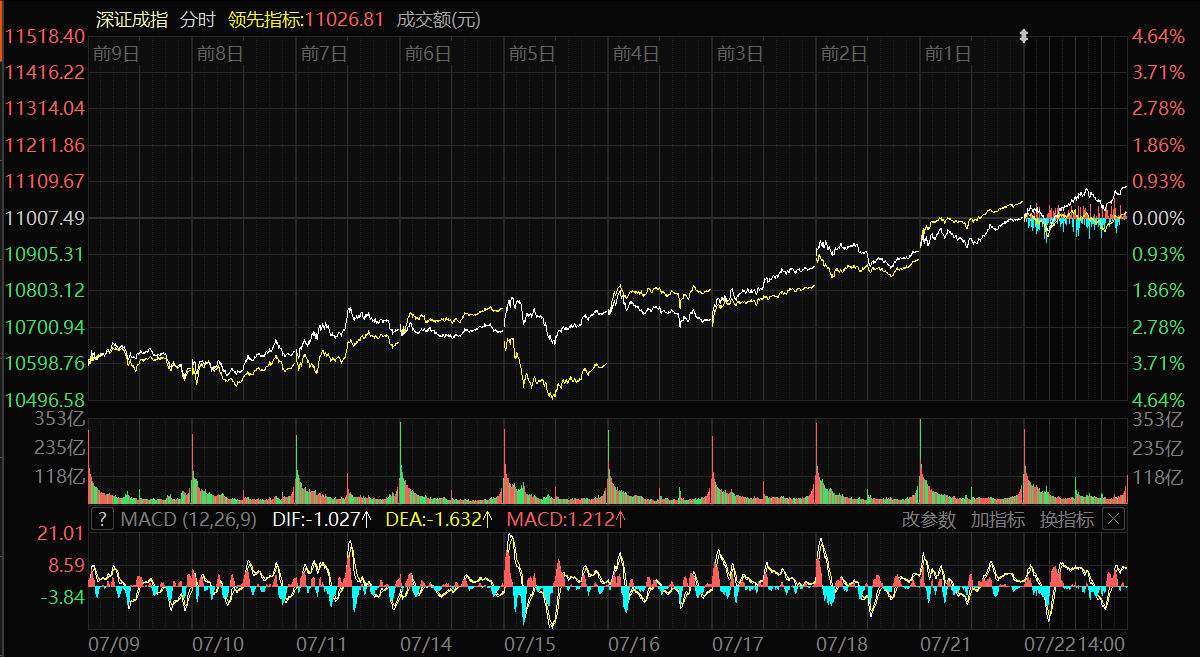
Task: Close the MACD indicator panel
Action: (x=1113, y=519)
